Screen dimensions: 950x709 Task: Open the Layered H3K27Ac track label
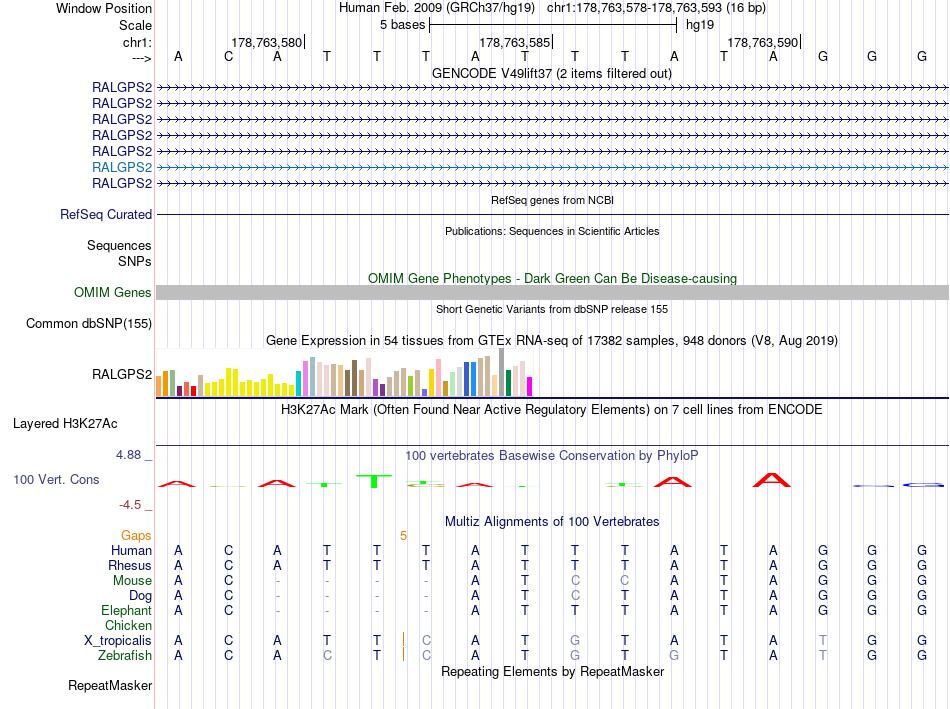pos(65,424)
